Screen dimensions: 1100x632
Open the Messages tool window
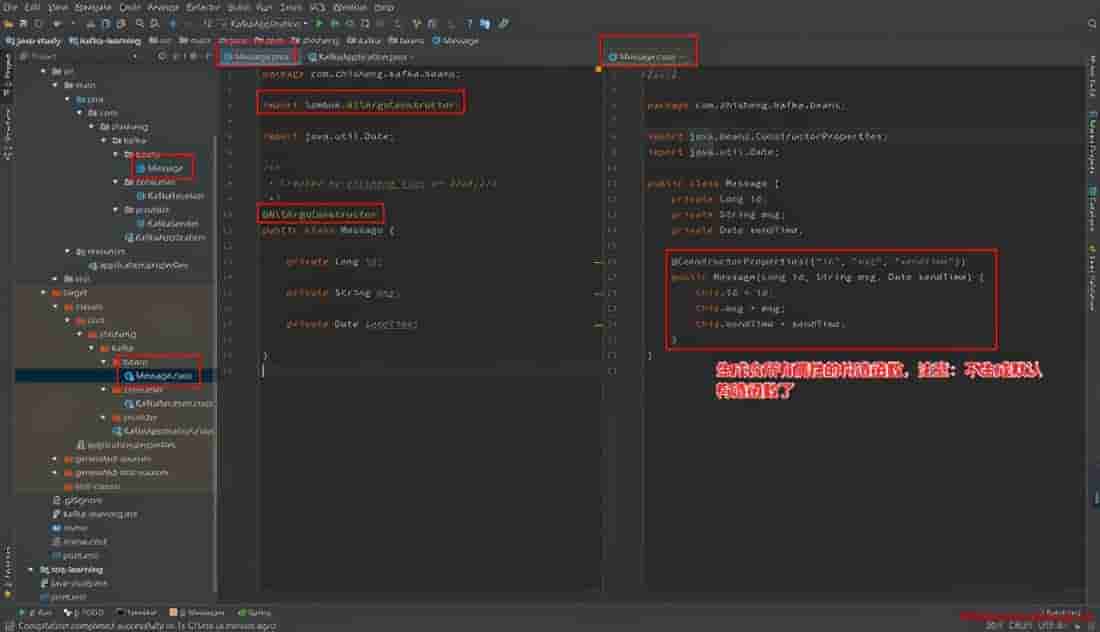coord(201,612)
